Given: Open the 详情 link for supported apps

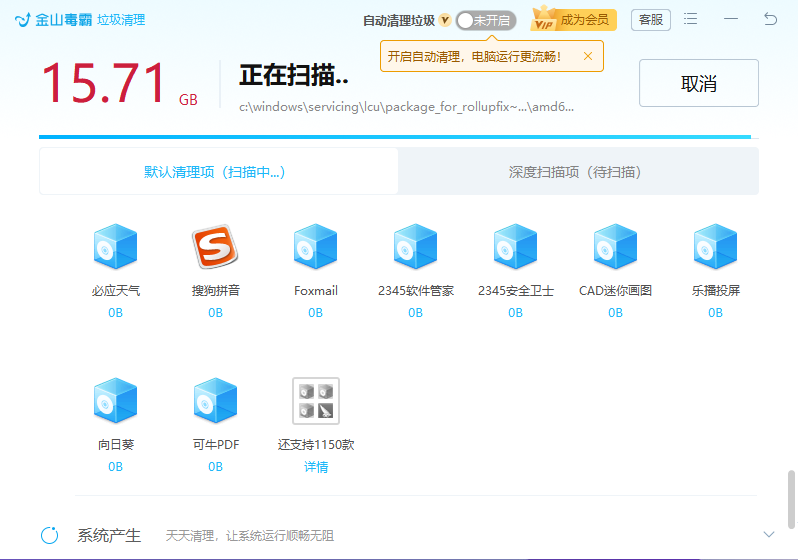Looking at the screenshot, I should tap(315, 467).
